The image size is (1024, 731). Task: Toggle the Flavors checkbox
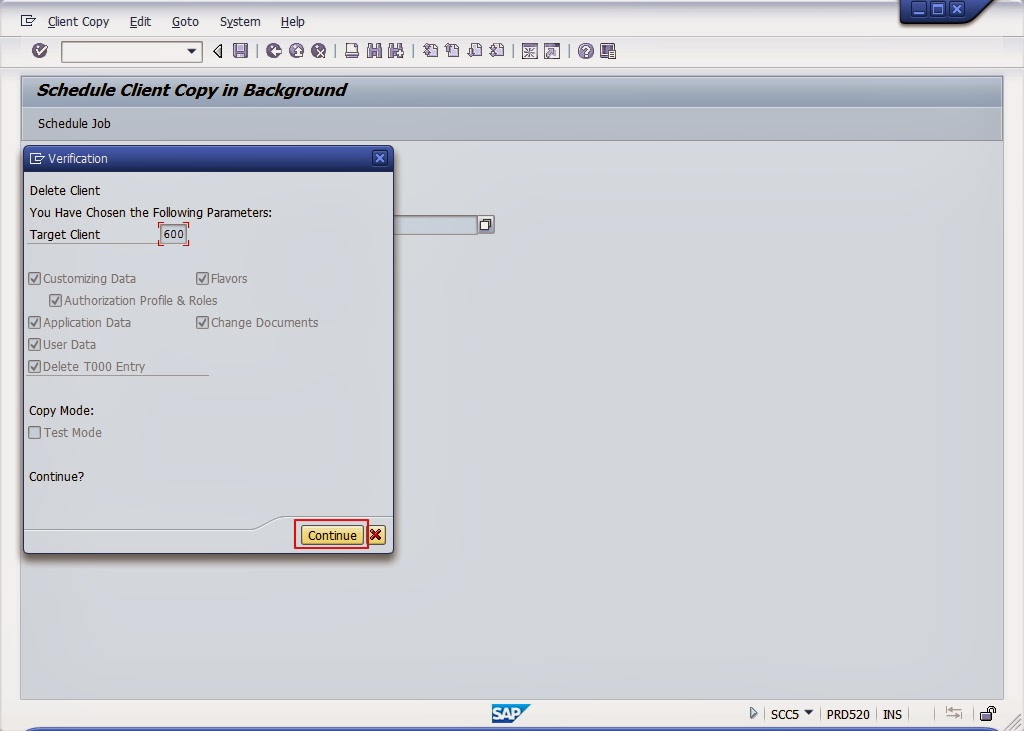[202, 278]
